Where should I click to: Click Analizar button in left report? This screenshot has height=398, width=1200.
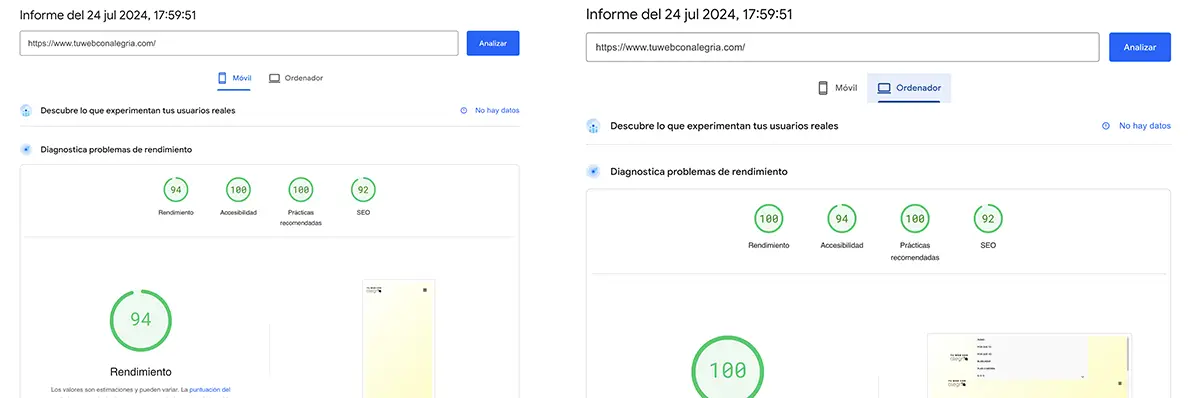coord(493,44)
